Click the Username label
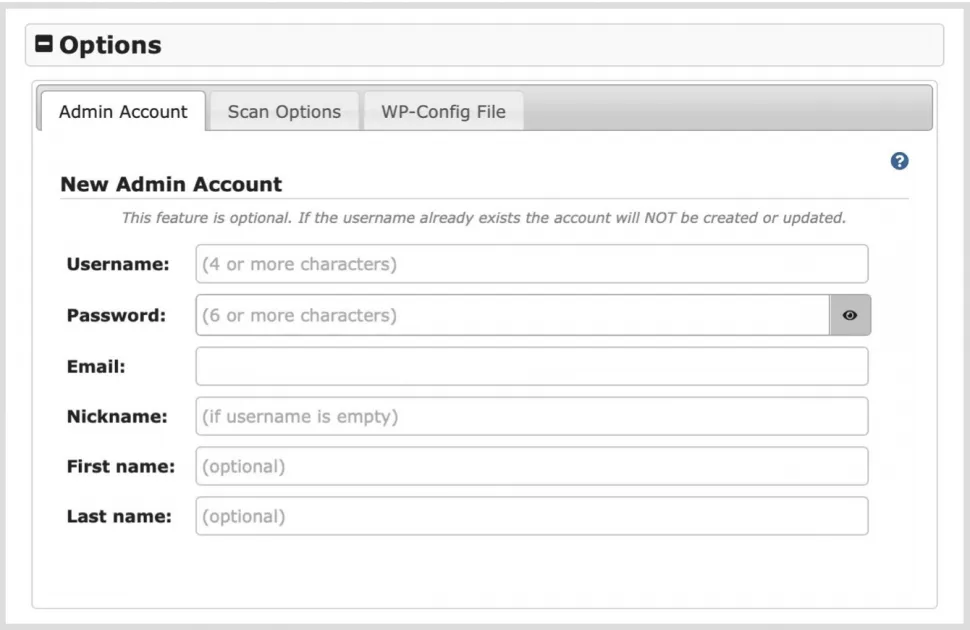This screenshot has width=970, height=630. pyautogui.click(x=117, y=265)
